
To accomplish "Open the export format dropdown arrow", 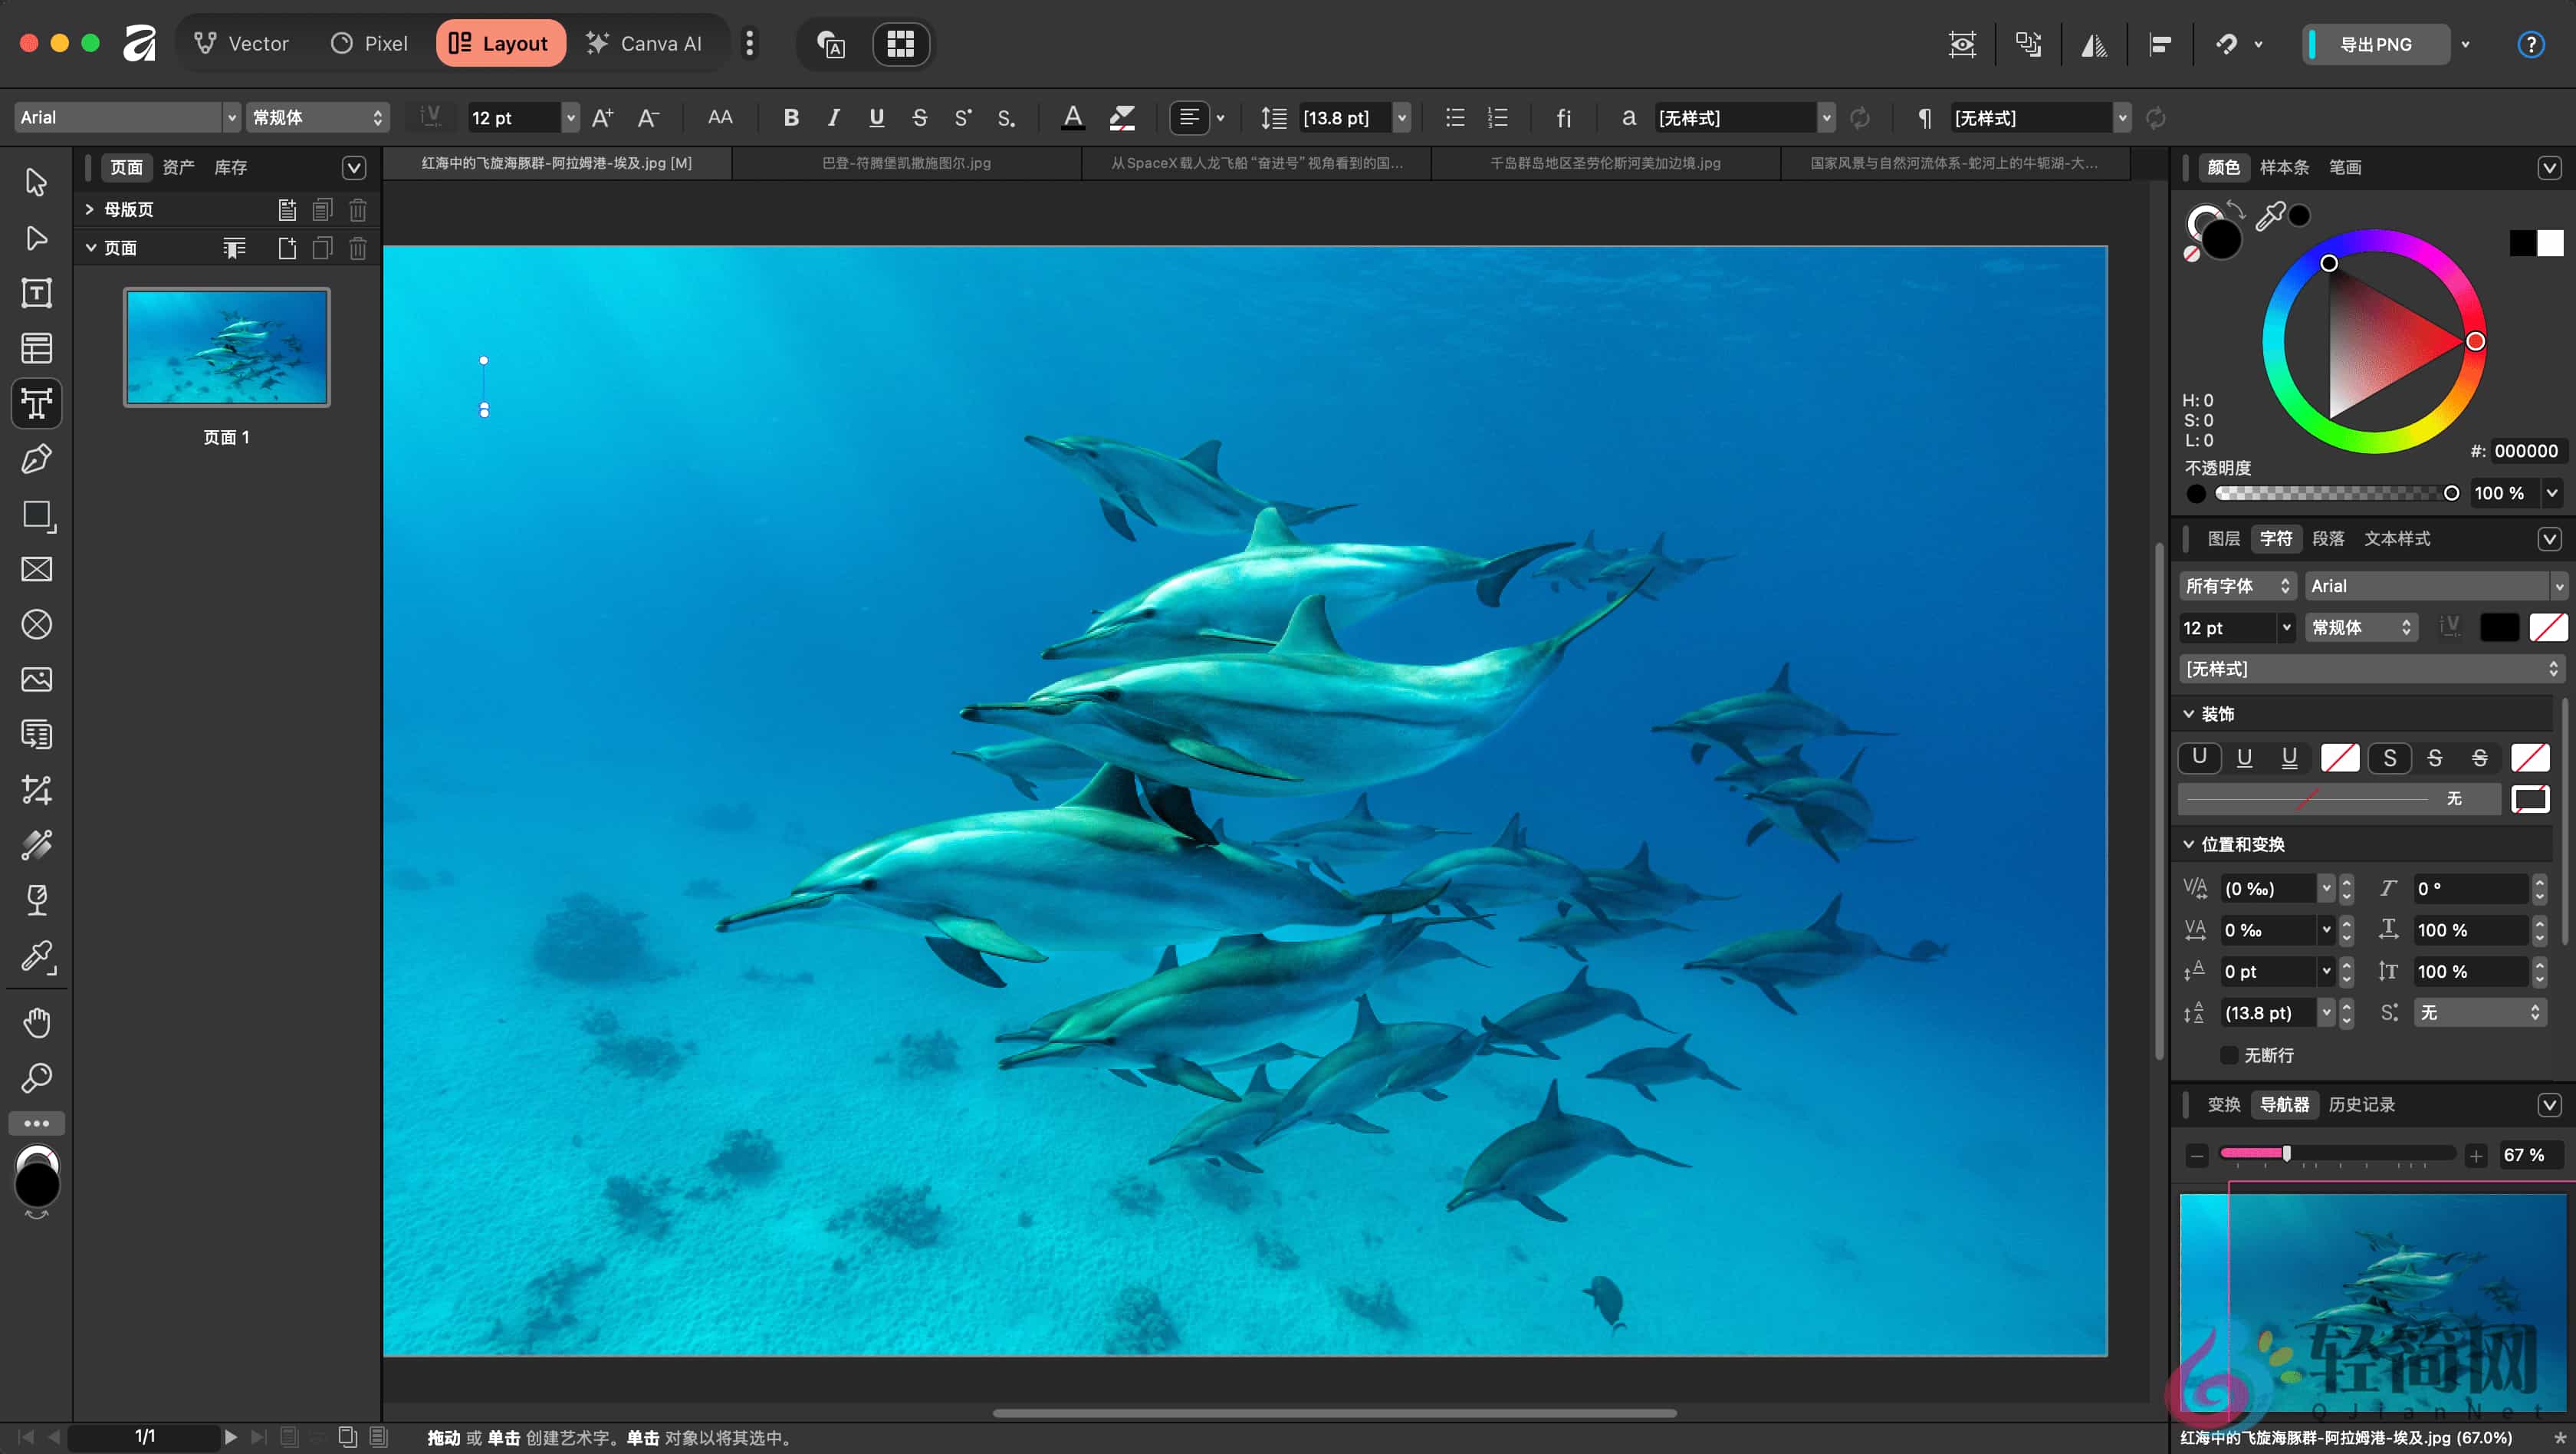I will tap(2464, 44).
